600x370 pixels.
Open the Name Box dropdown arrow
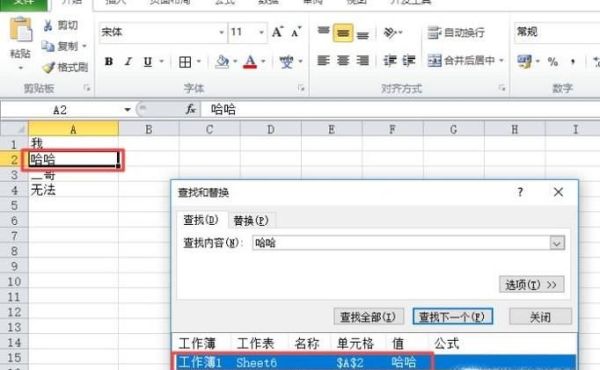pos(127,110)
